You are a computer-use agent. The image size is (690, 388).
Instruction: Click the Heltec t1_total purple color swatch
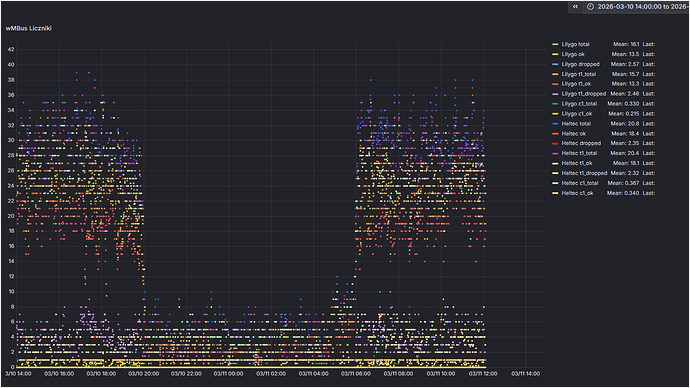(555, 153)
